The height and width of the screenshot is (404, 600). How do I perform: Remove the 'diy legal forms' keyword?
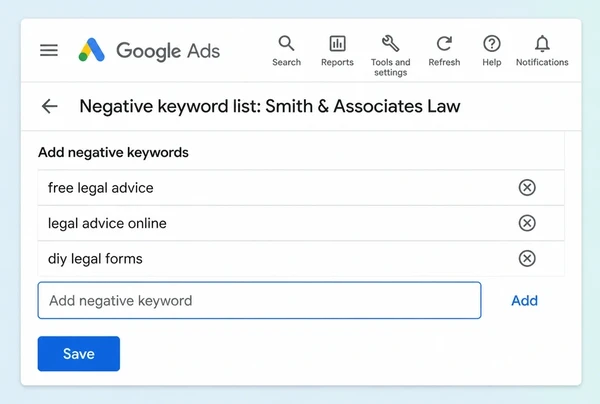(527, 259)
